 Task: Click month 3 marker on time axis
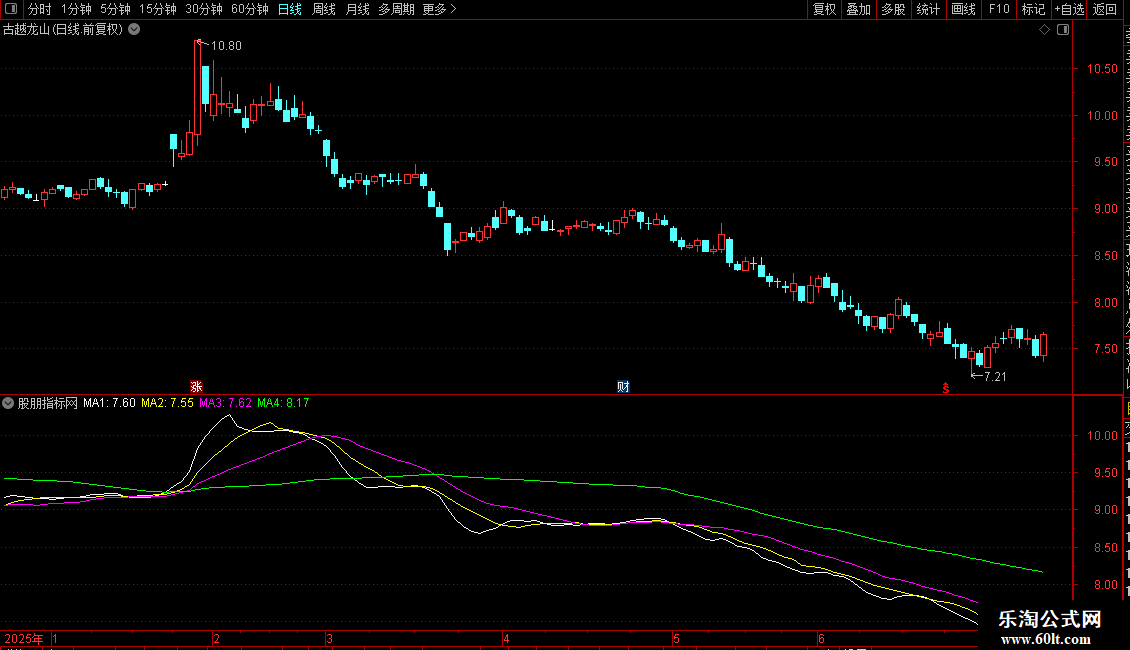[x=329, y=638]
